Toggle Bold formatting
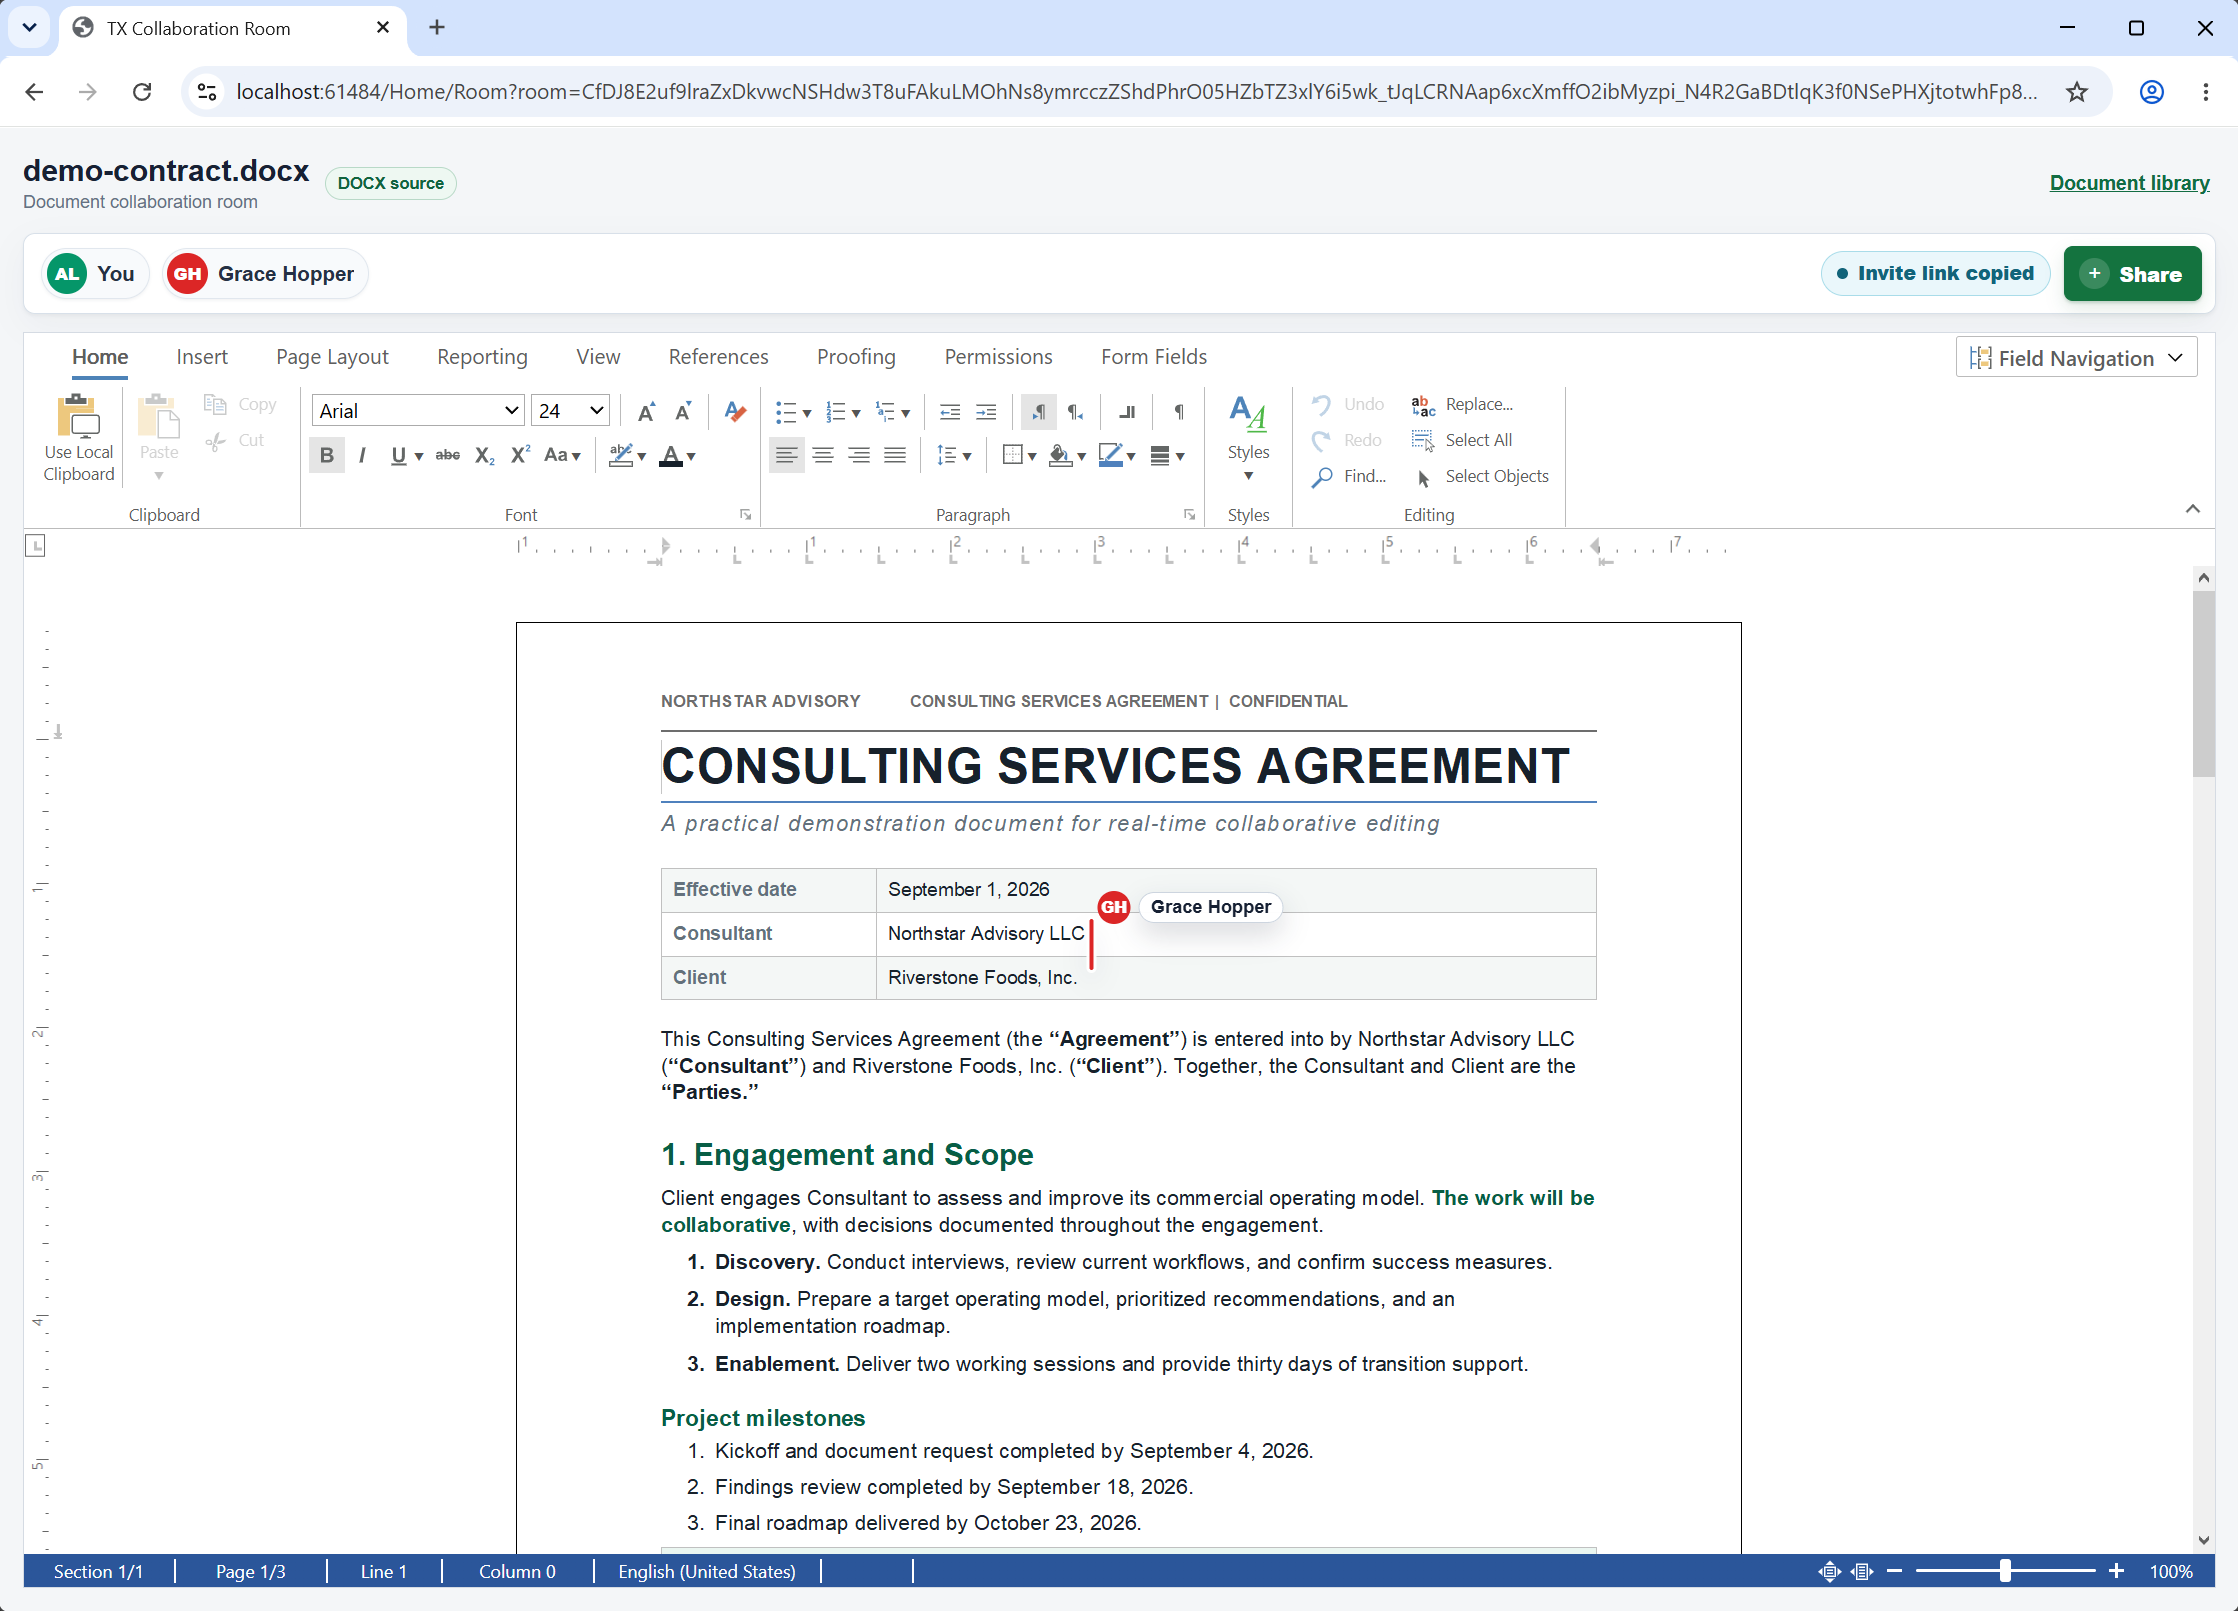The image size is (2238, 1611). 326,456
